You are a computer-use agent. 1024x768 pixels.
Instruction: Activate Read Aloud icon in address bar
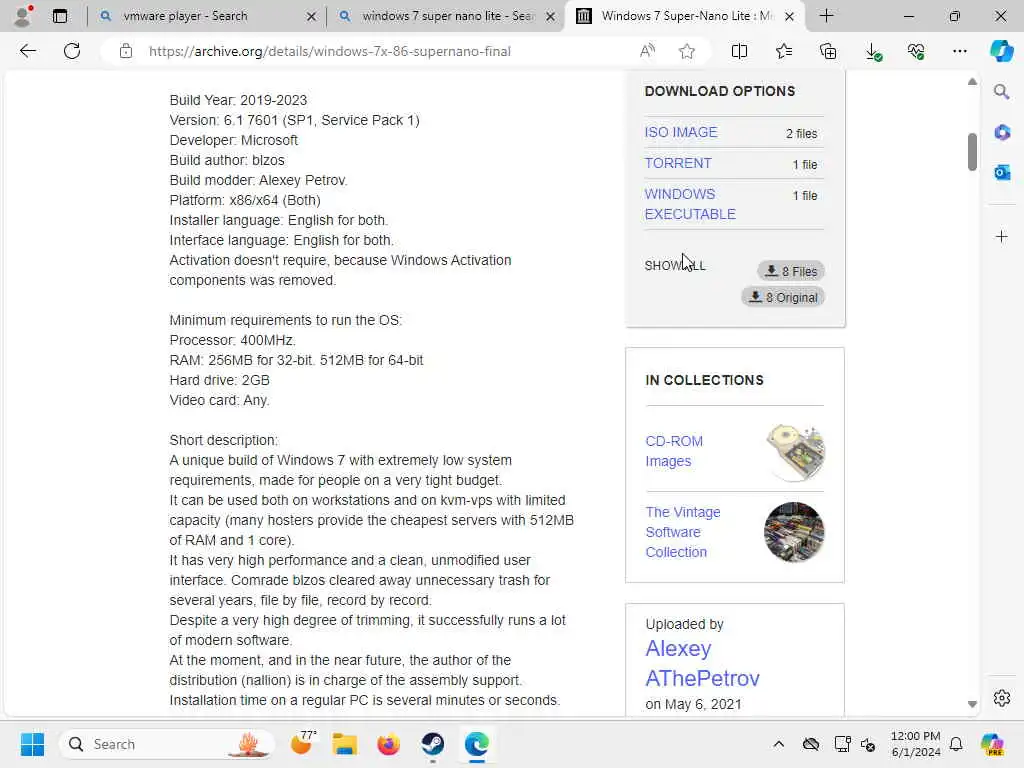click(647, 51)
